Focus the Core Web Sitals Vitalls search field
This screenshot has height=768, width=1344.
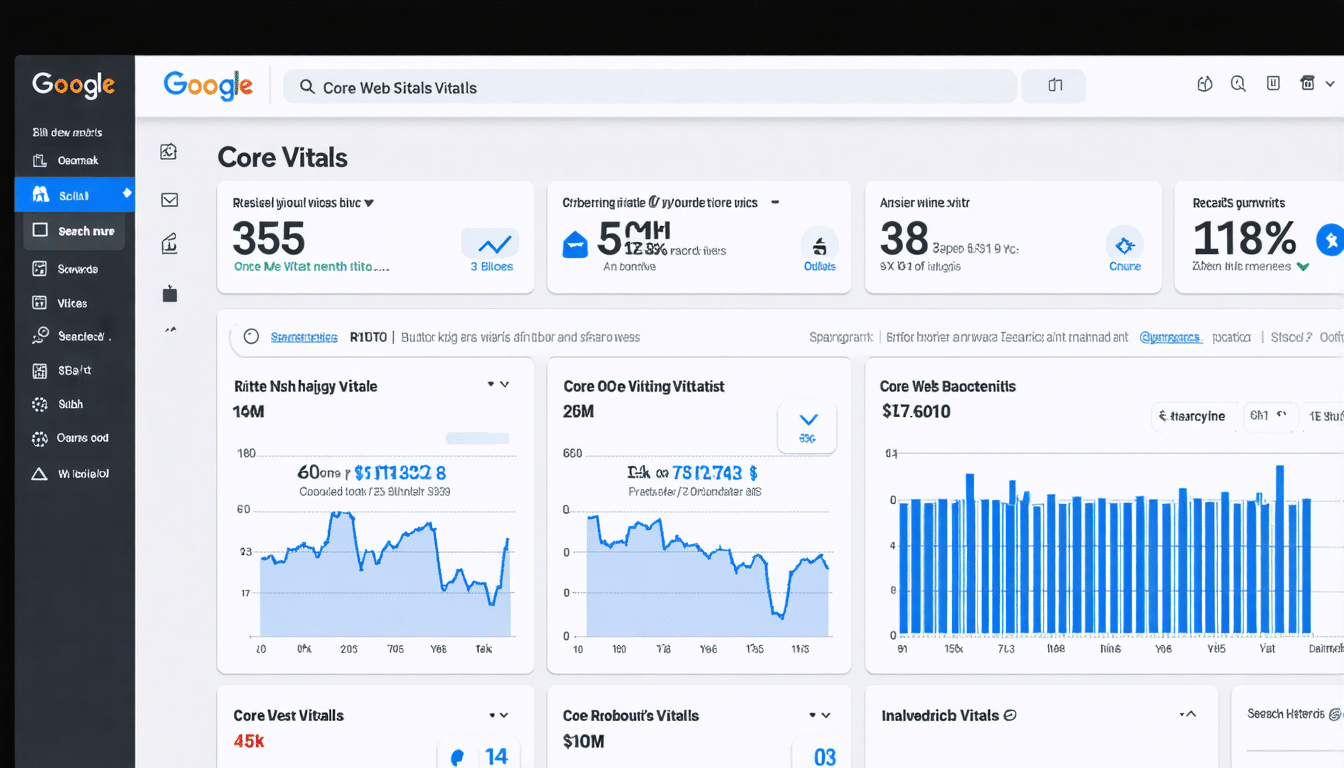coord(650,87)
